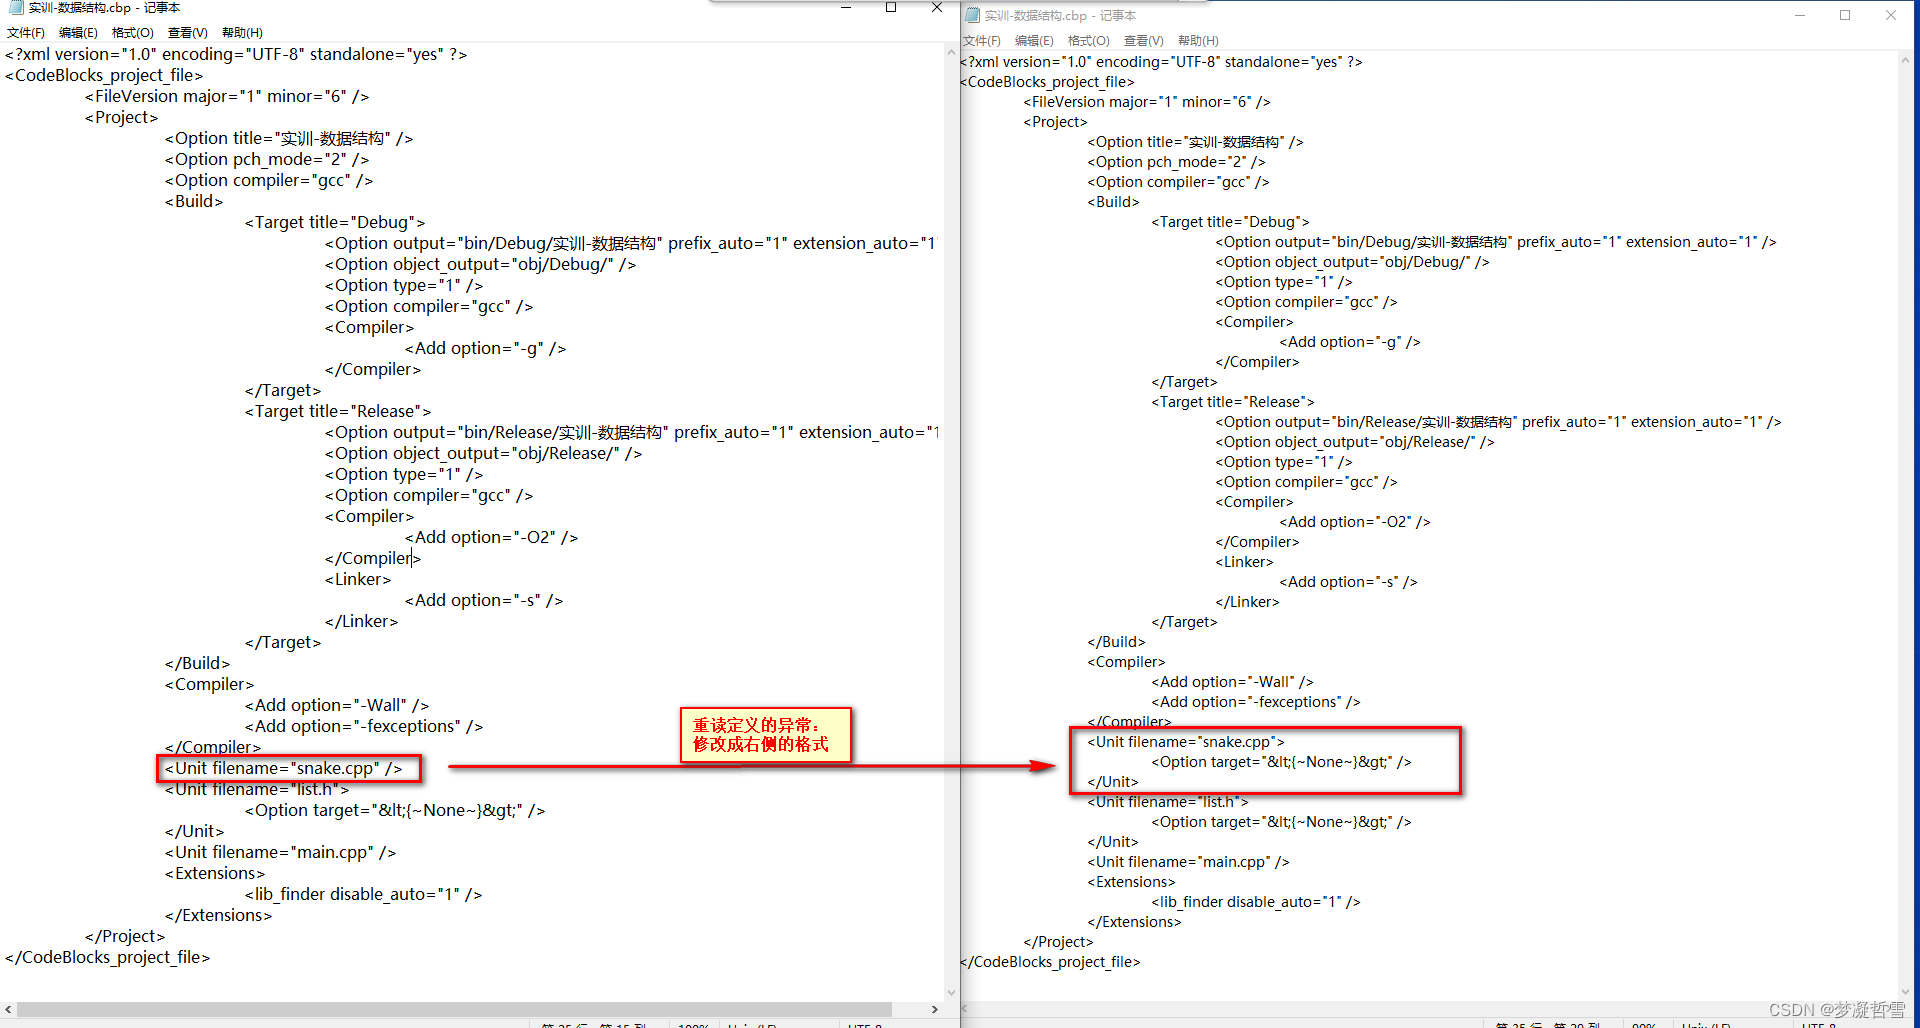Viewport: 1920px width, 1028px height.
Task: Click <Target title="Release"> line in left window
Action: coord(338,411)
